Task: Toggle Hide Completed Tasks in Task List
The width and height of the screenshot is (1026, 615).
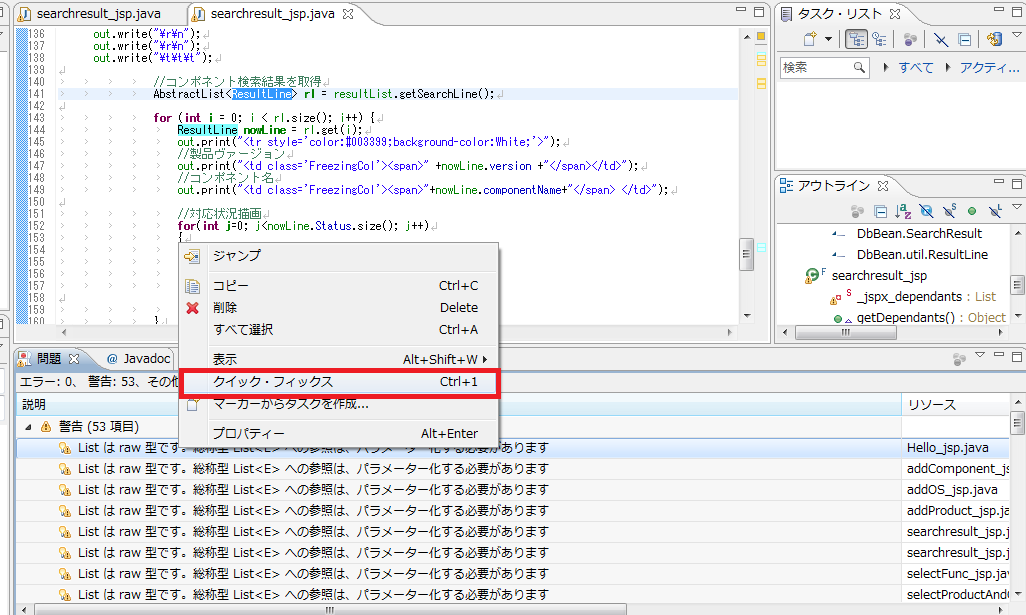Action: pos(941,39)
